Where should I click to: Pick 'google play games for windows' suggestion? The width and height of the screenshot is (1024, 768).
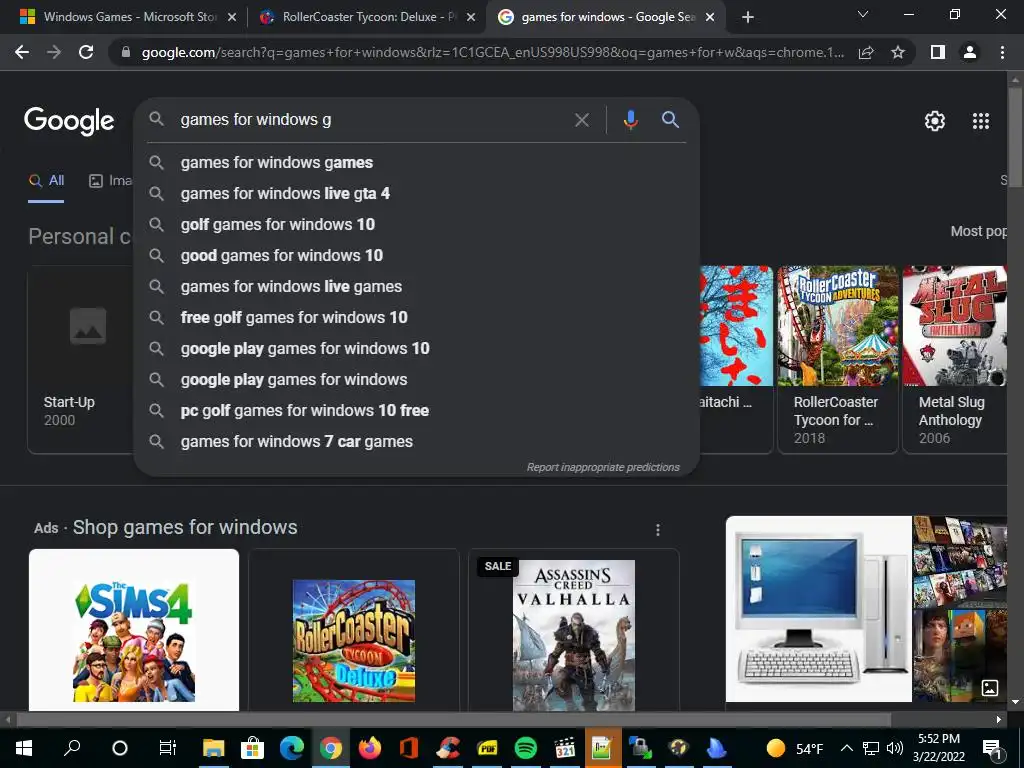point(417,379)
